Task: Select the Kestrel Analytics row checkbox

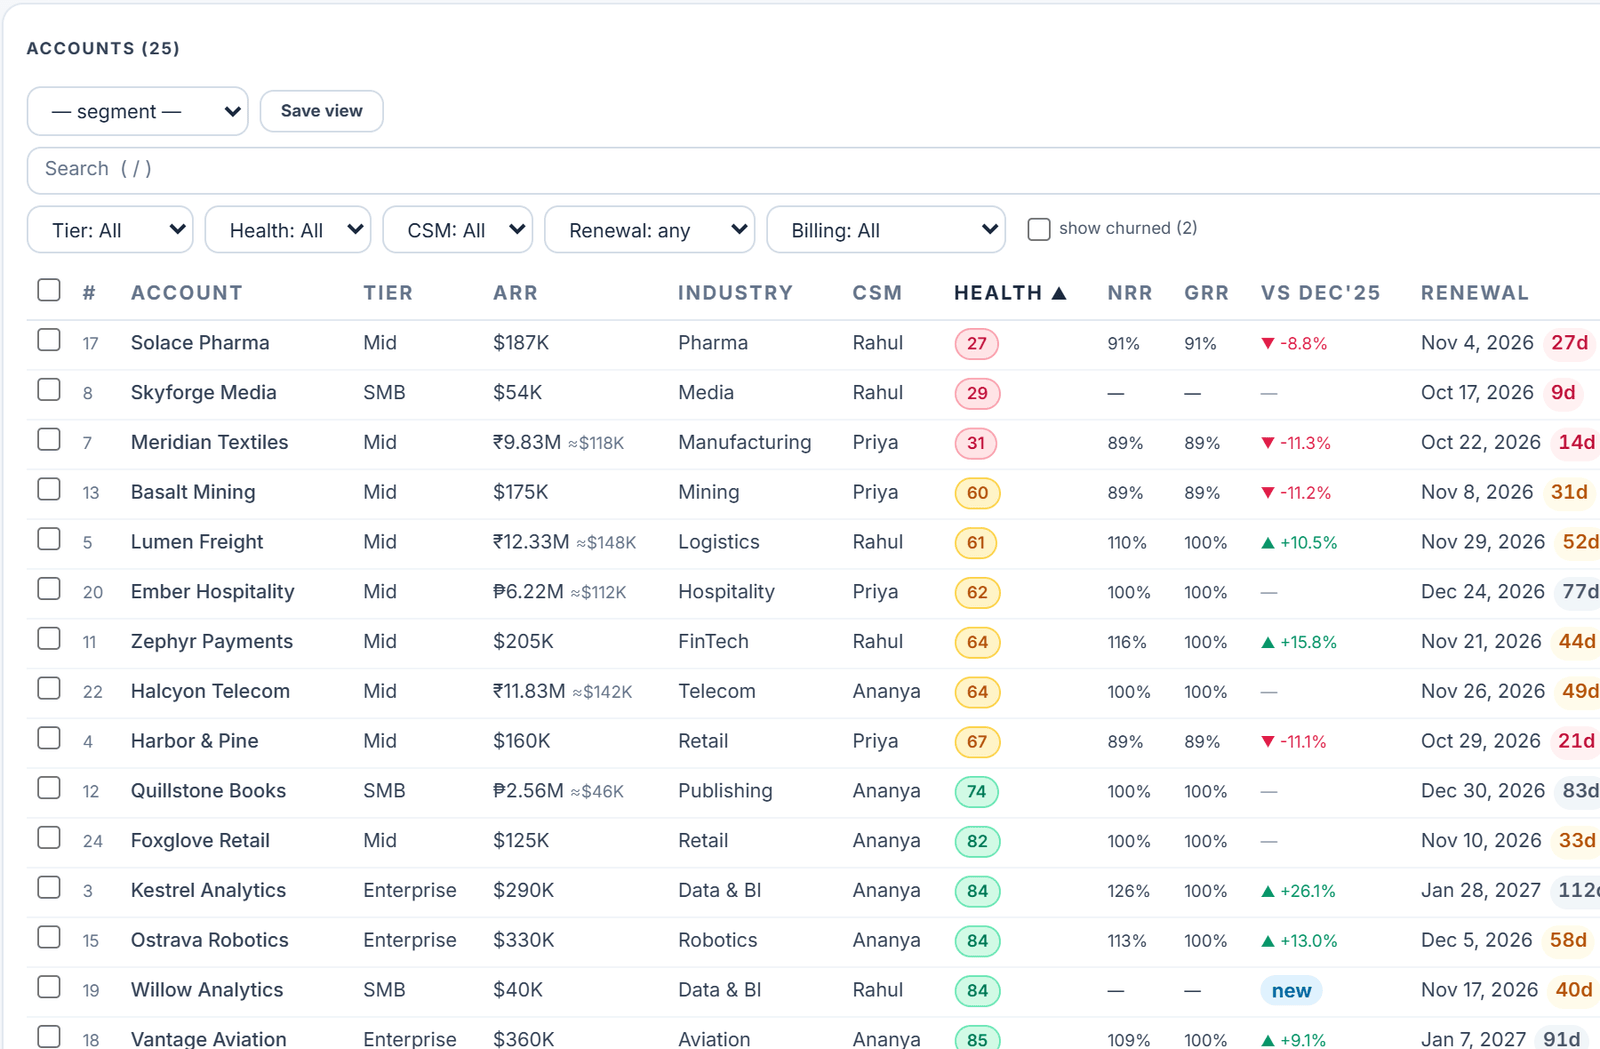Action: pos(49,887)
